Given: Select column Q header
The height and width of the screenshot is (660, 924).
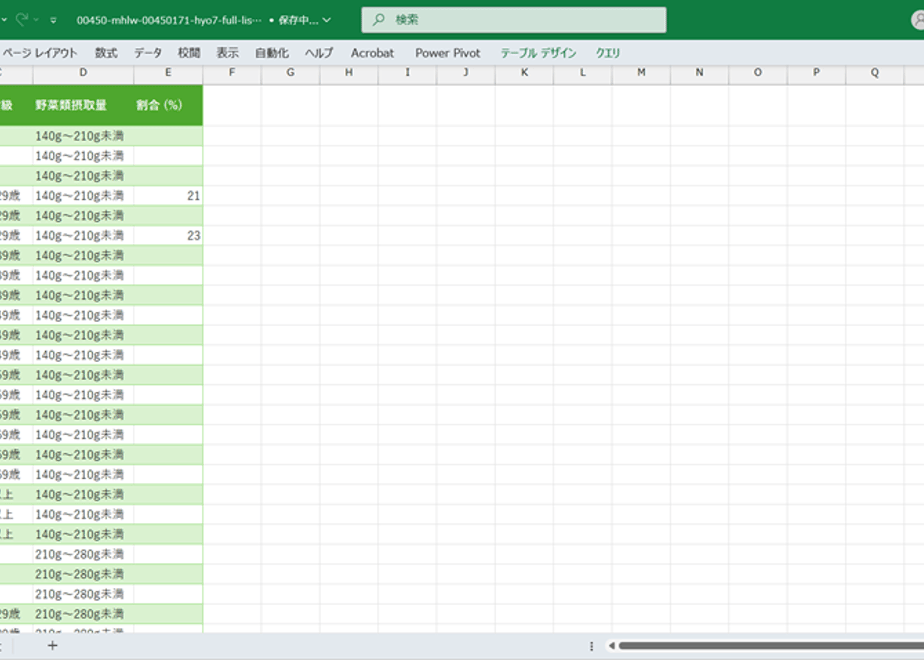Looking at the screenshot, I should coord(874,72).
